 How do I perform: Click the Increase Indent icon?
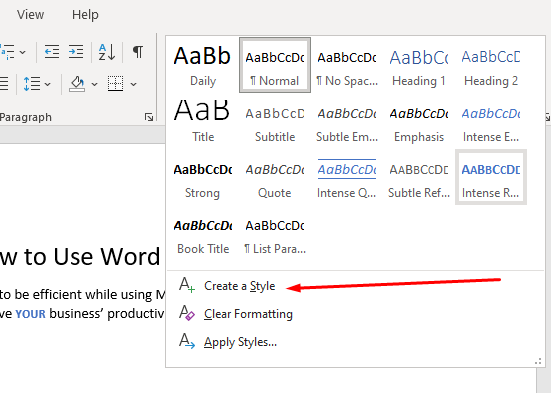click(x=76, y=52)
